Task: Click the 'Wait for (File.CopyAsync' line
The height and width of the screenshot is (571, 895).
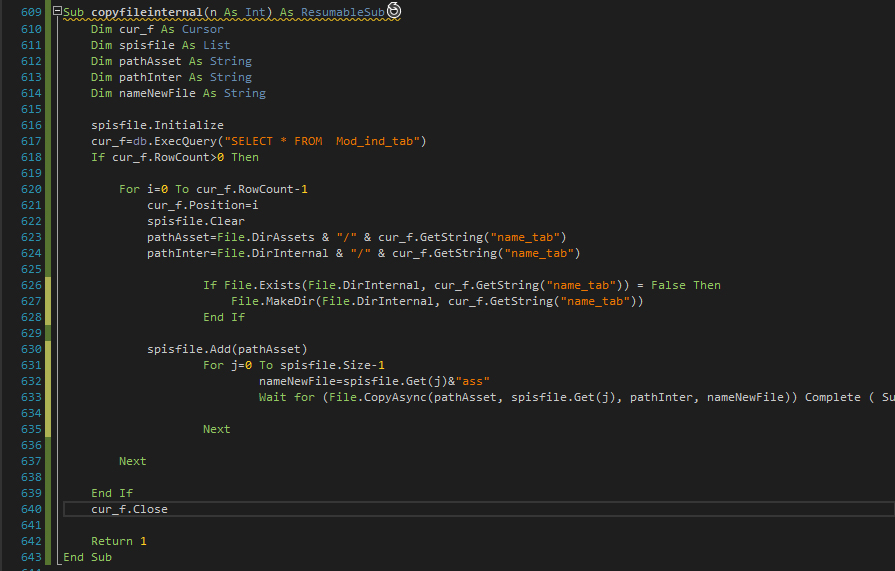Action: point(576,397)
